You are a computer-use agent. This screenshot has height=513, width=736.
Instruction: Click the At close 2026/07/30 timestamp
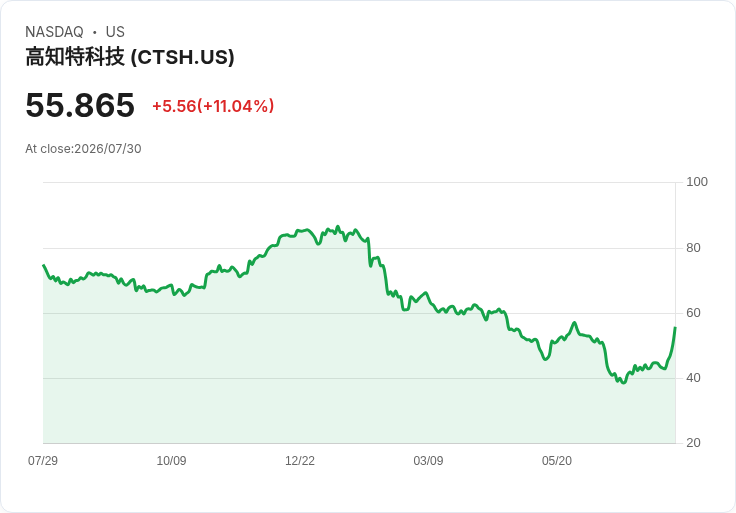(x=83, y=149)
